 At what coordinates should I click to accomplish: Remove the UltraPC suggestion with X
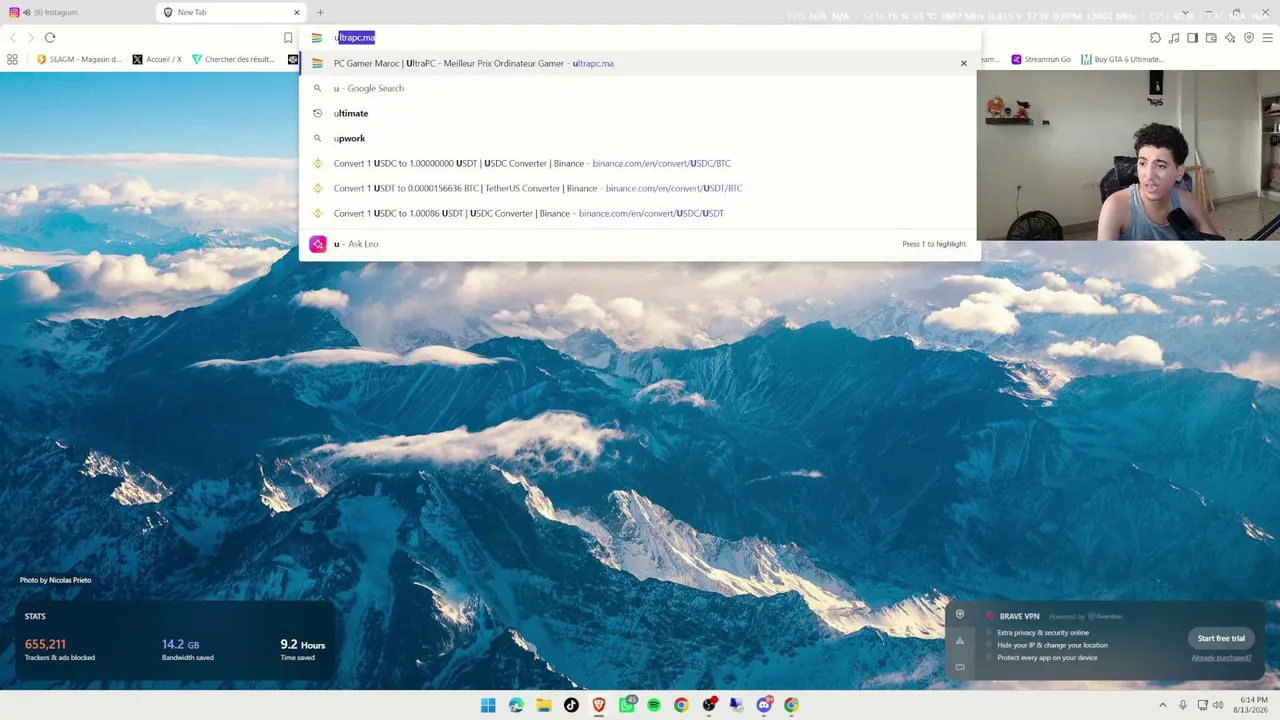(964, 63)
